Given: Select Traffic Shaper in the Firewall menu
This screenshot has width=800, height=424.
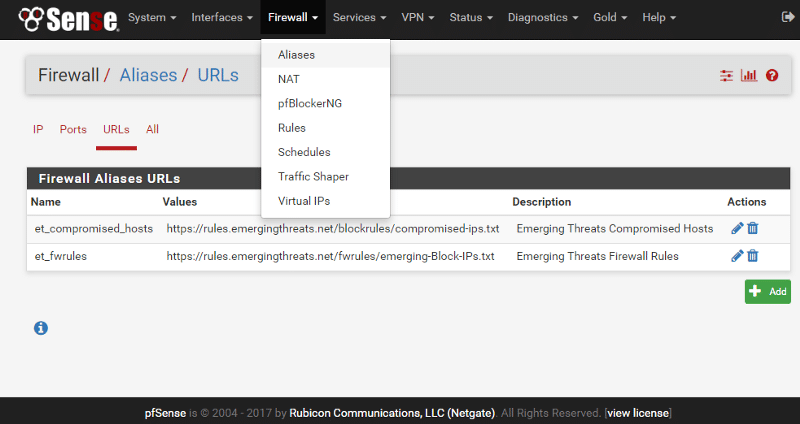Looking at the screenshot, I should (326, 177).
